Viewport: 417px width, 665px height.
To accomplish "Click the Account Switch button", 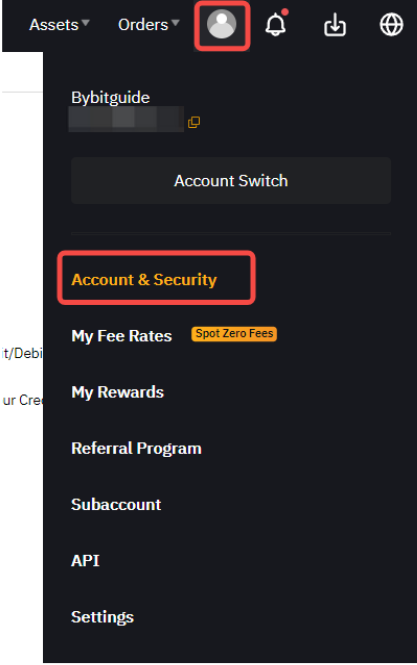I will pos(231,181).
